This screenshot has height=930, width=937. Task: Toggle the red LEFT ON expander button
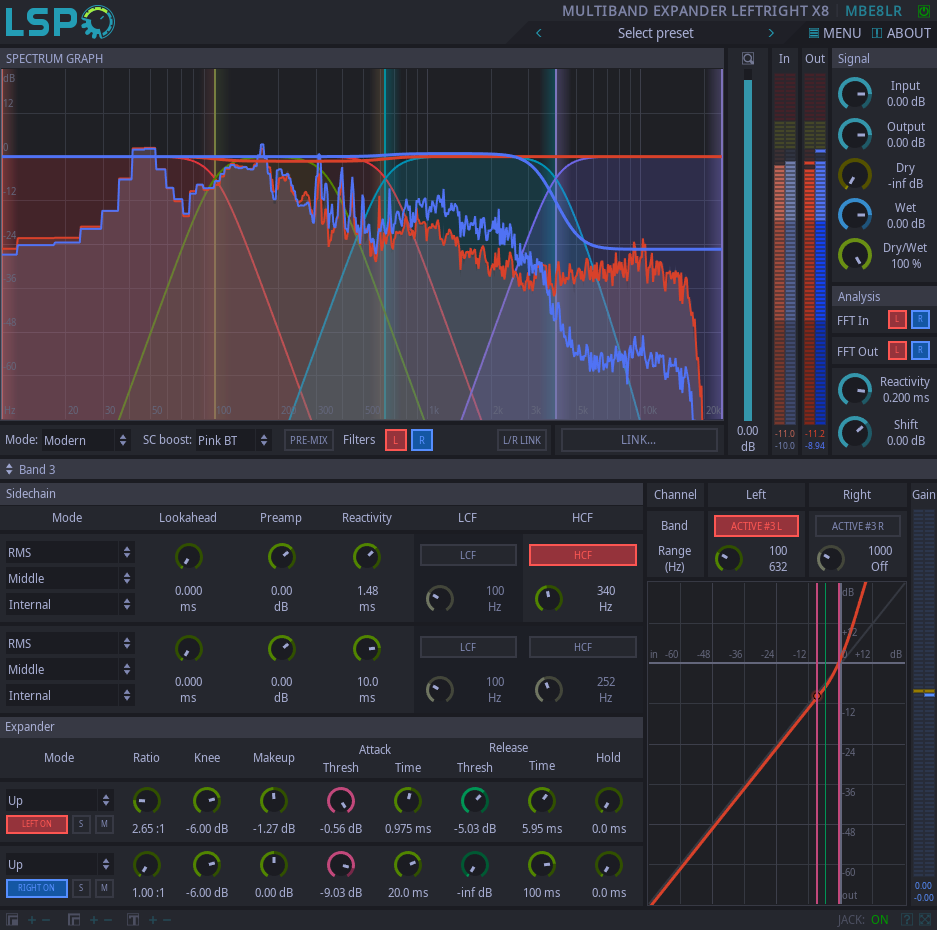[x=36, y=824]
